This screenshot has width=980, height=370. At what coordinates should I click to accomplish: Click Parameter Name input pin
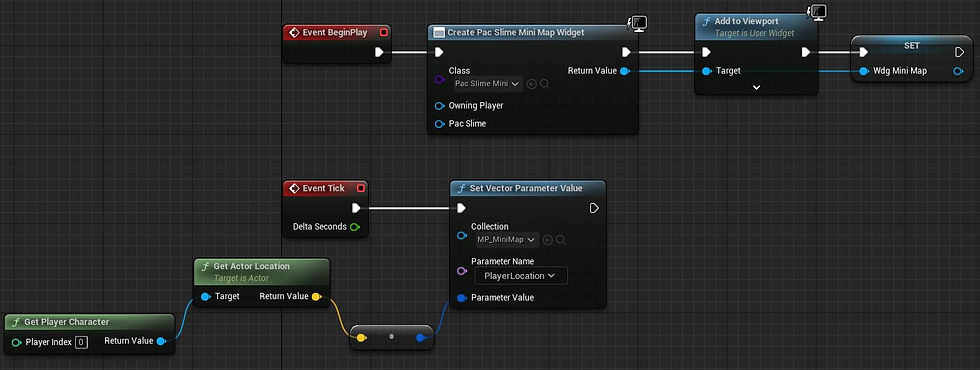(462, 271)
